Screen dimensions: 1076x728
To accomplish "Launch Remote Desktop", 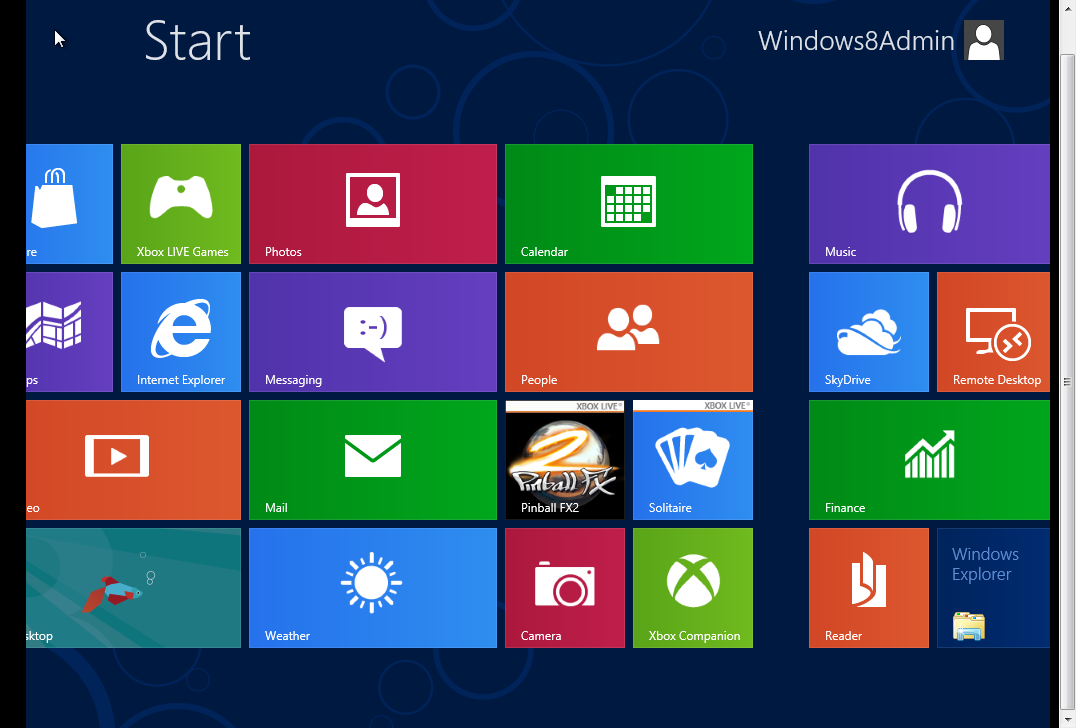I will (993, 332).
